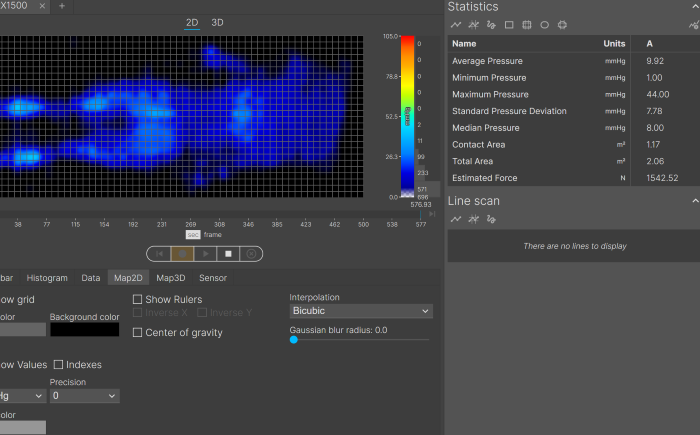Viewport: 700px width, 435px height.
Task: Select the Median Pressure row
Action: click(x=574, y=128)
